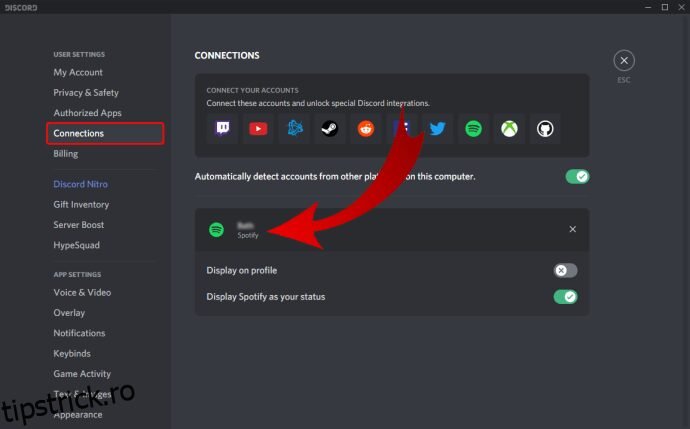The width and height of the screenshot is (690, 429).
Task: Open Overlay settings
Action: [x=69, y=312]
